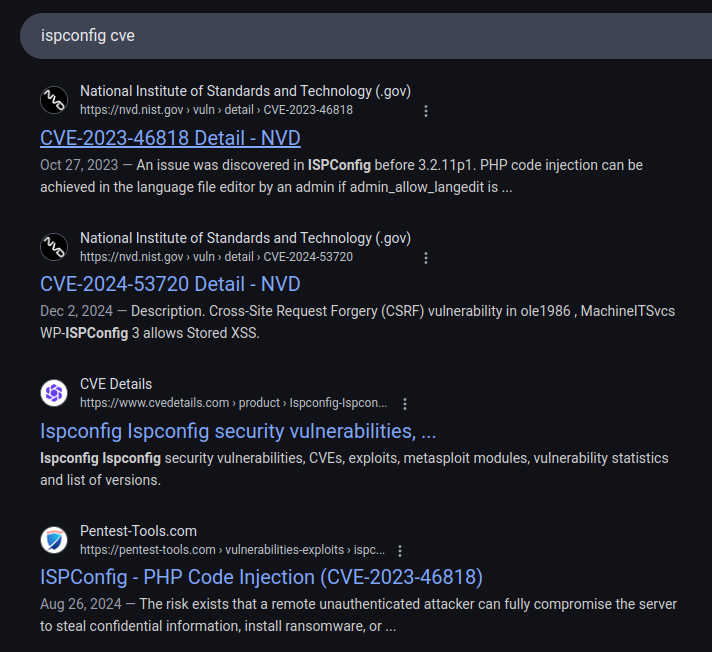This screenshot has height=652, width=712.
Task: Open the three-dot options for the pentest-tools.com result
Action: [400, 551]
